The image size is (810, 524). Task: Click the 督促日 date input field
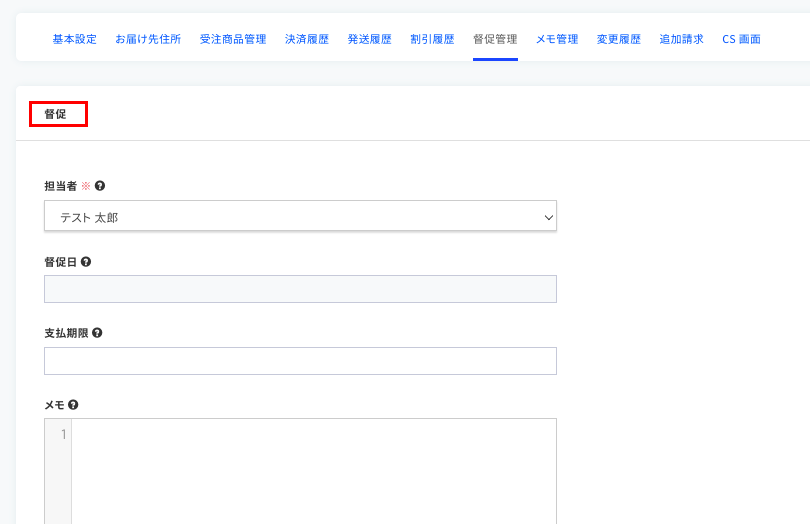pos(300,289)
